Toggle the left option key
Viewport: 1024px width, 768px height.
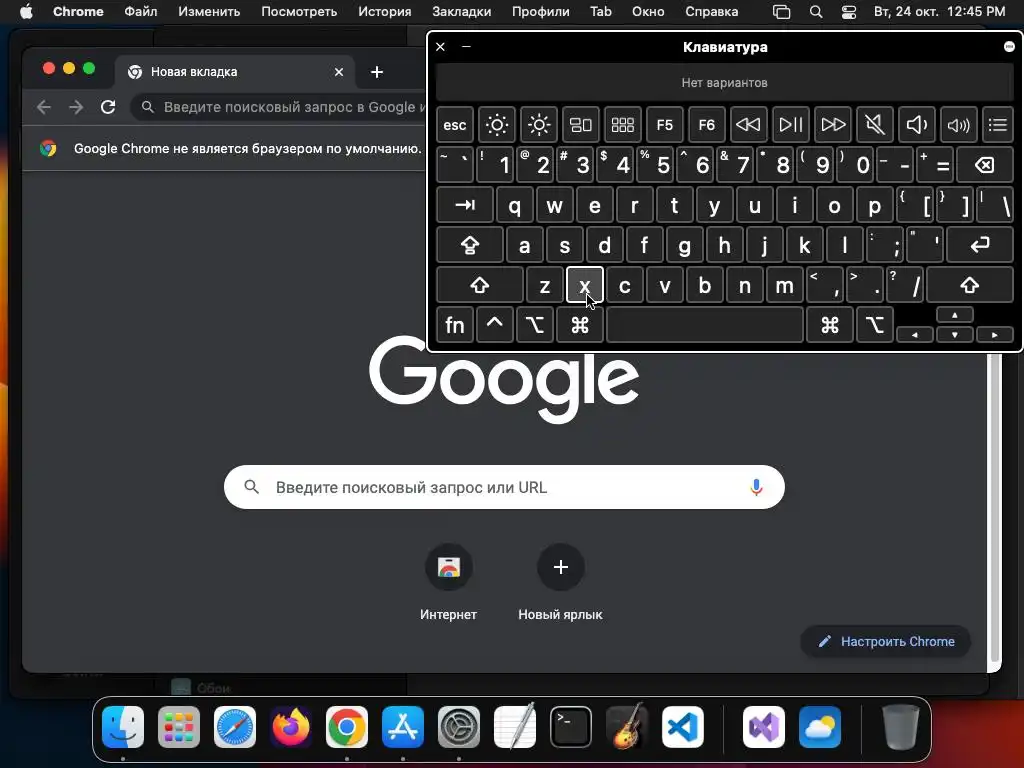click(x=535, y=325)
